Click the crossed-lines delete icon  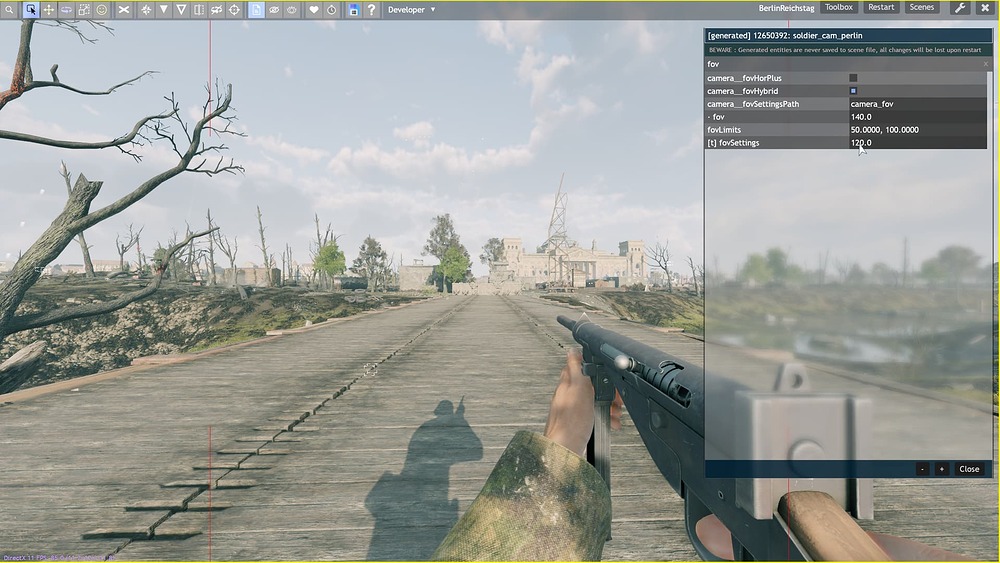coord(124,10)
